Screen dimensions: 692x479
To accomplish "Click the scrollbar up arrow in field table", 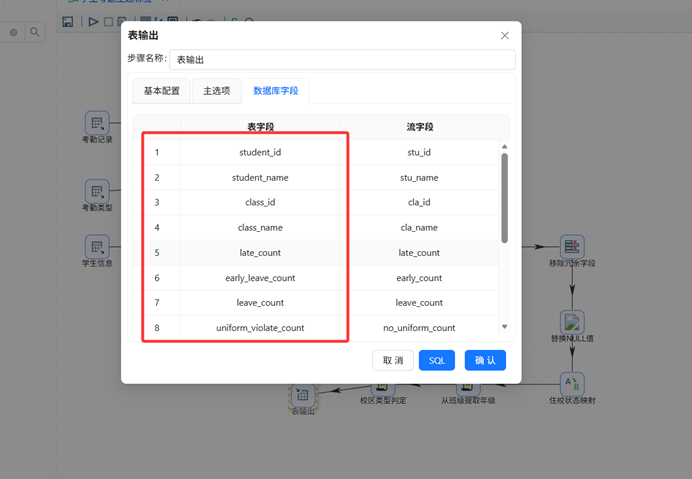I will coord(504,147).
